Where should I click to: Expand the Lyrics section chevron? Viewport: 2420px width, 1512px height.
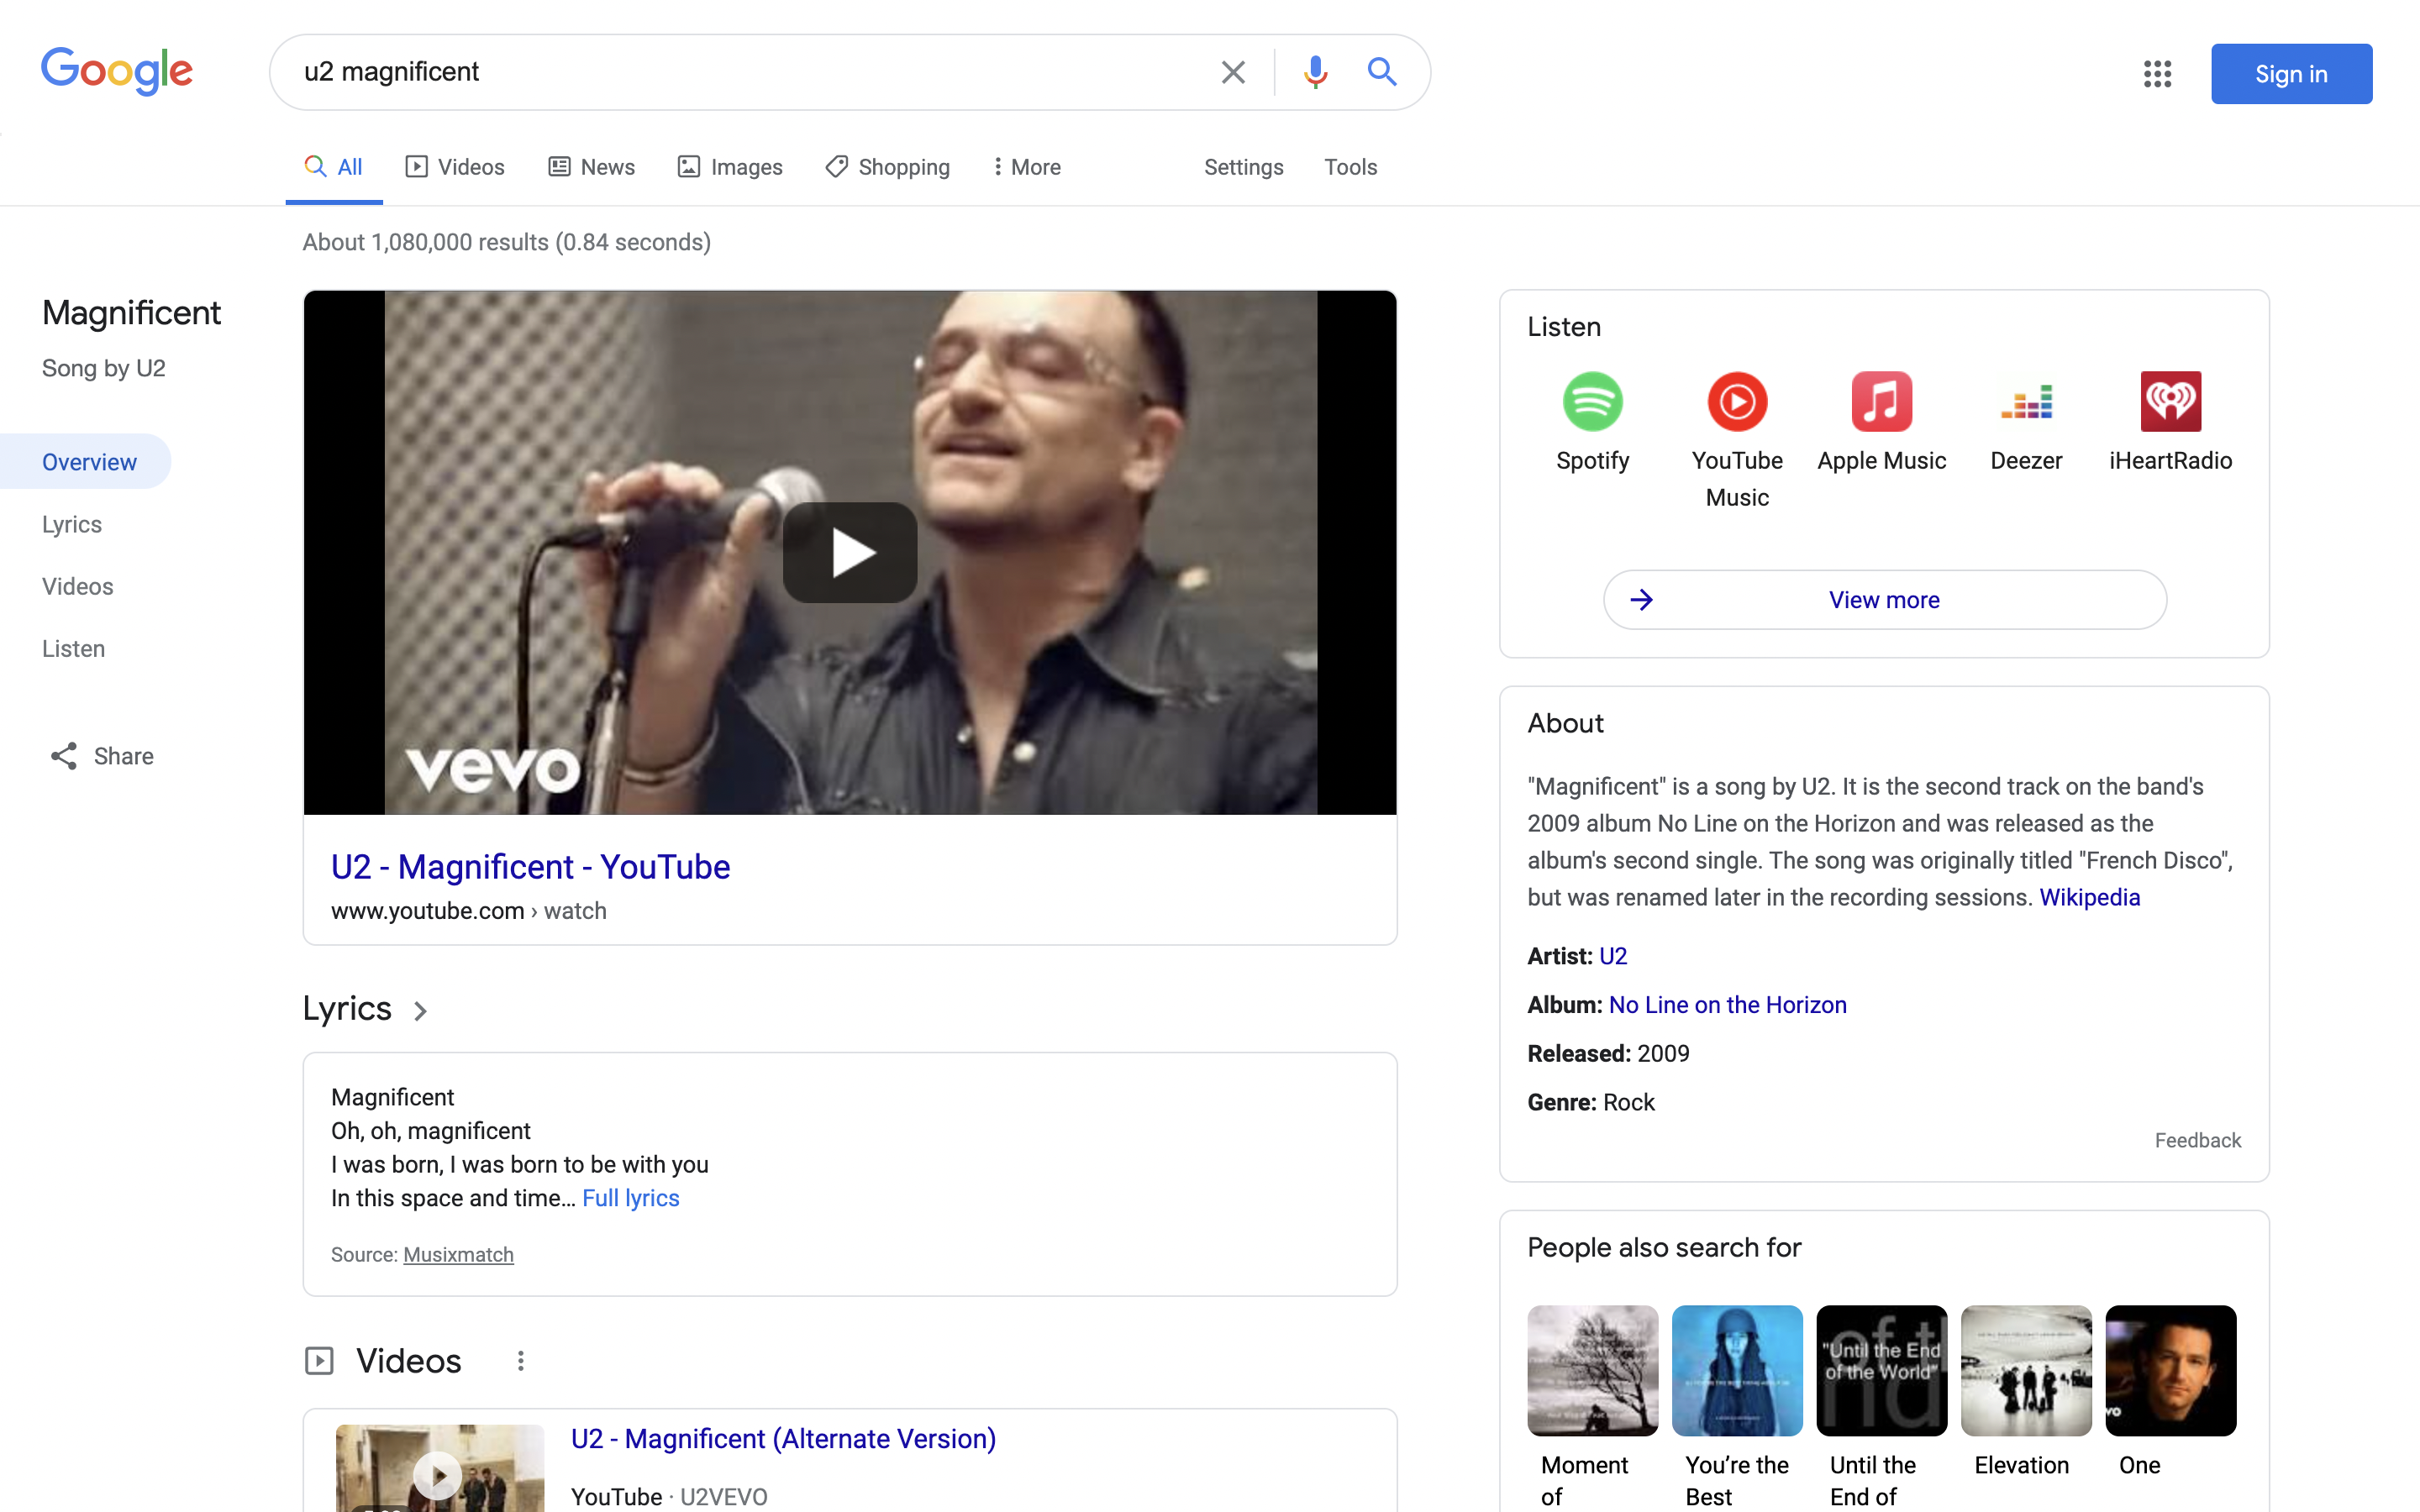point(421,1011)
